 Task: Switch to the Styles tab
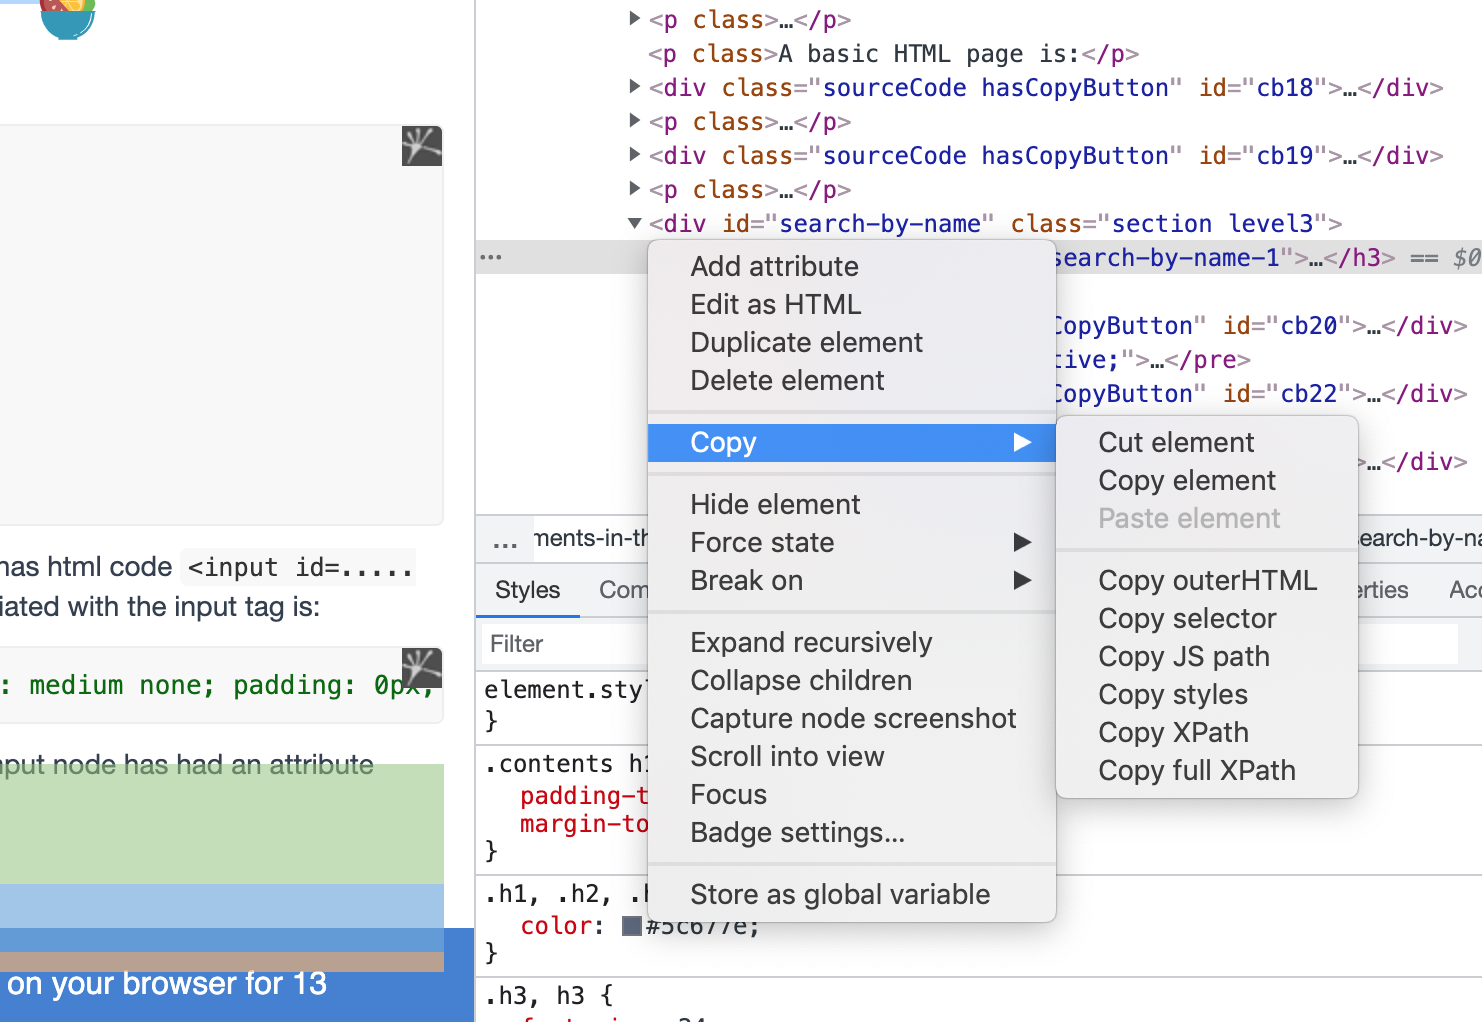point(527,590)
